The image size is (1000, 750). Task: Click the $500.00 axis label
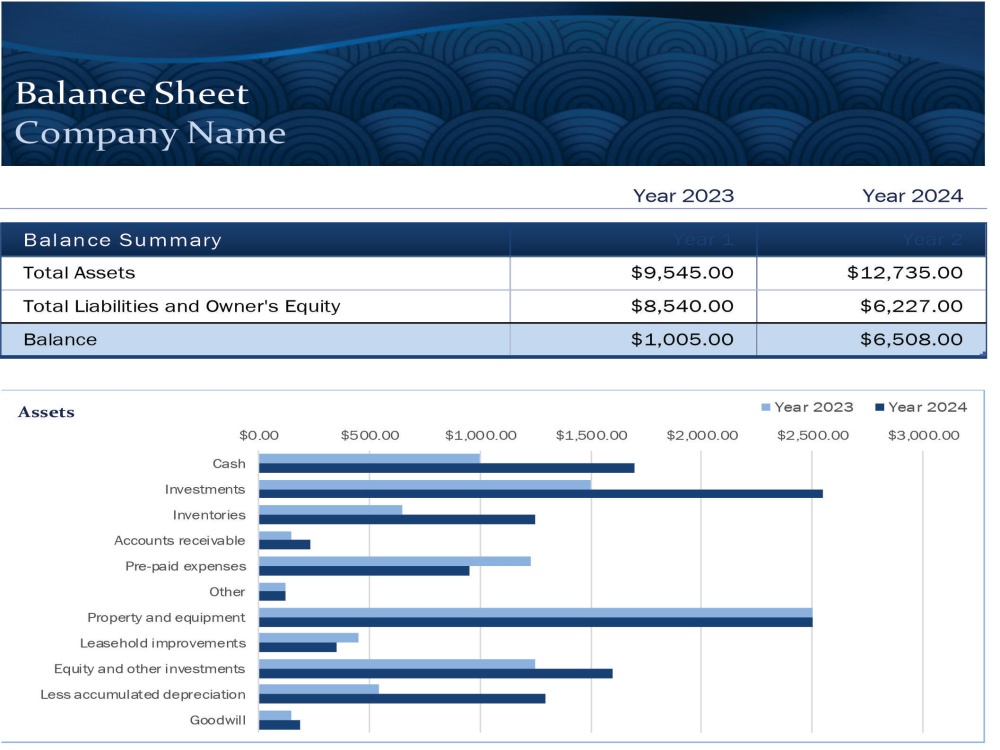[370, 436]
